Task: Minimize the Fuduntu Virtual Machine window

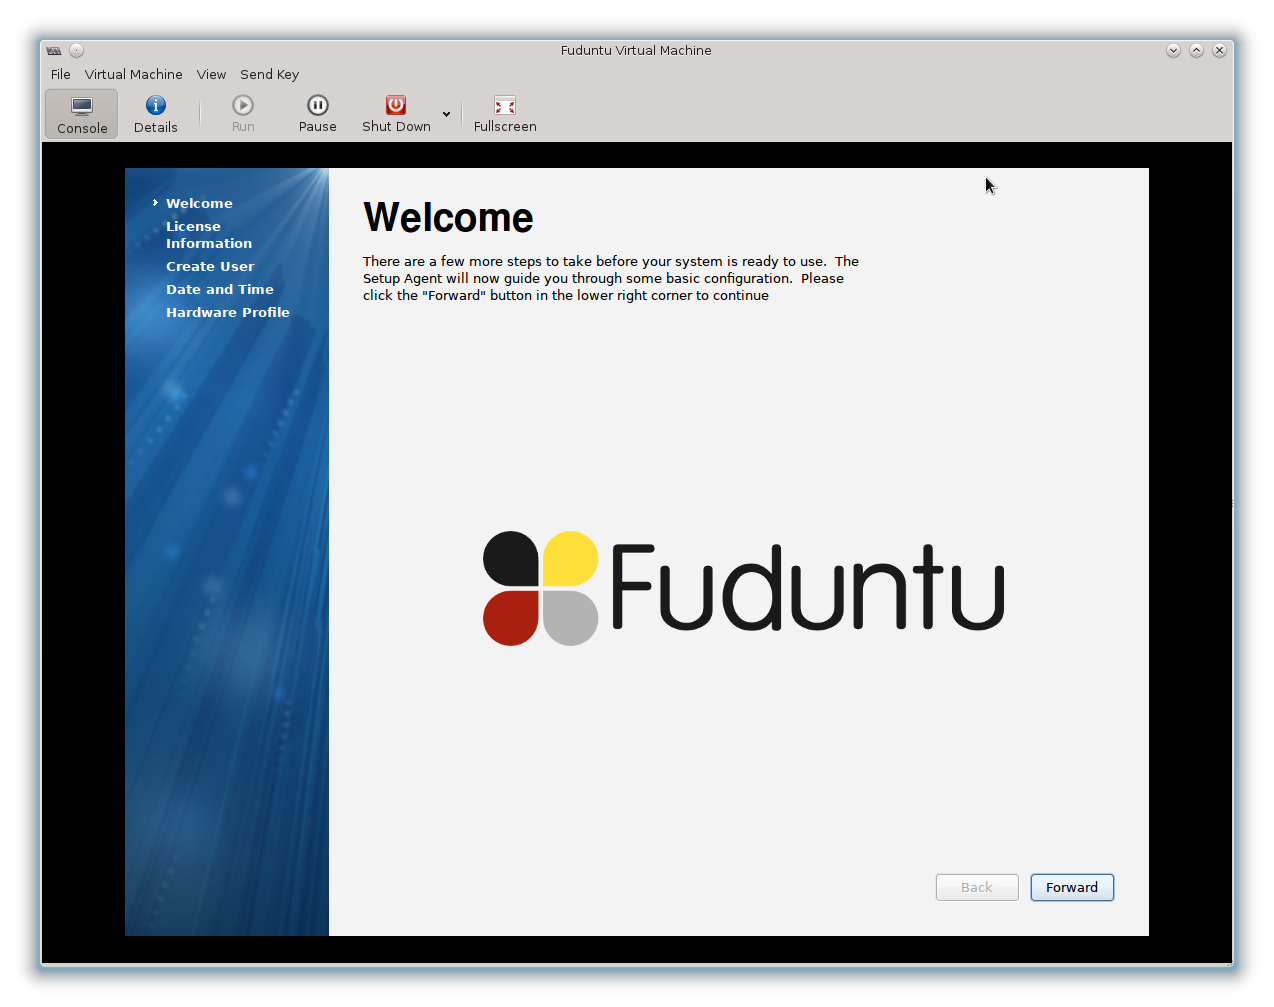Action: (x=1173, y=50)
